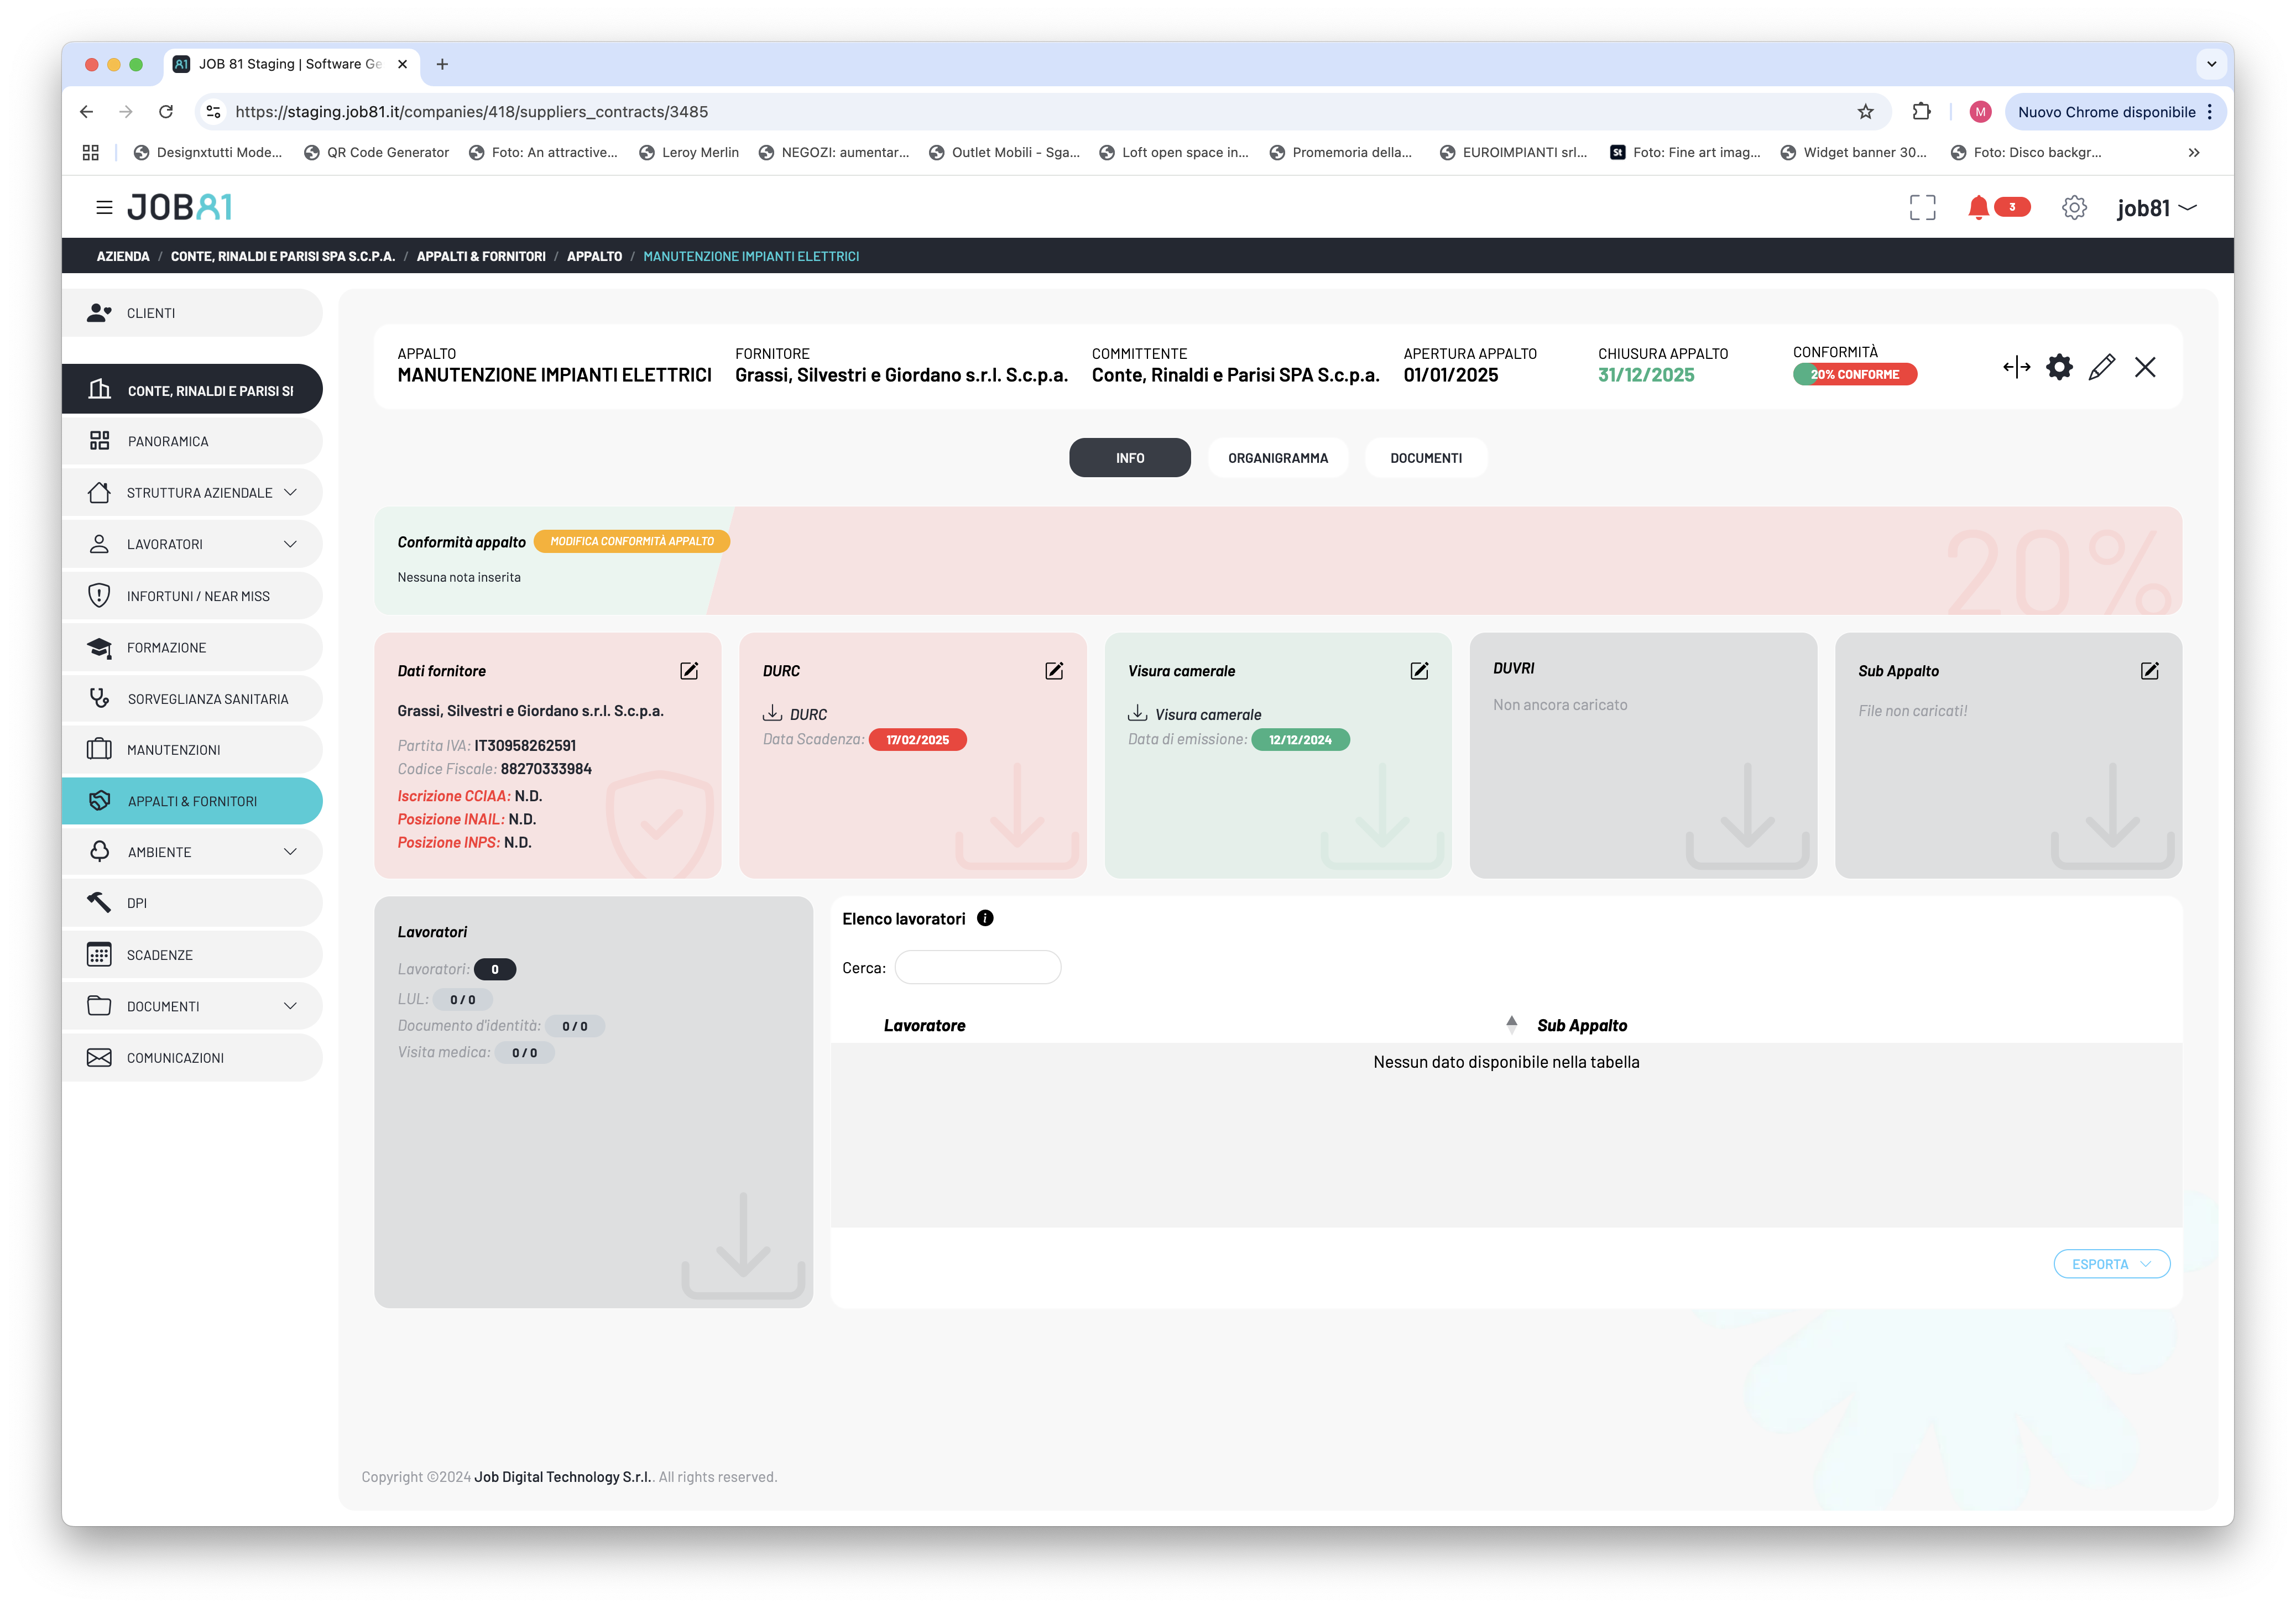The height and width of the screenshot is (1608, 2296).
Task: Open the Esporta dropdown
Action: point(2111,1264)
